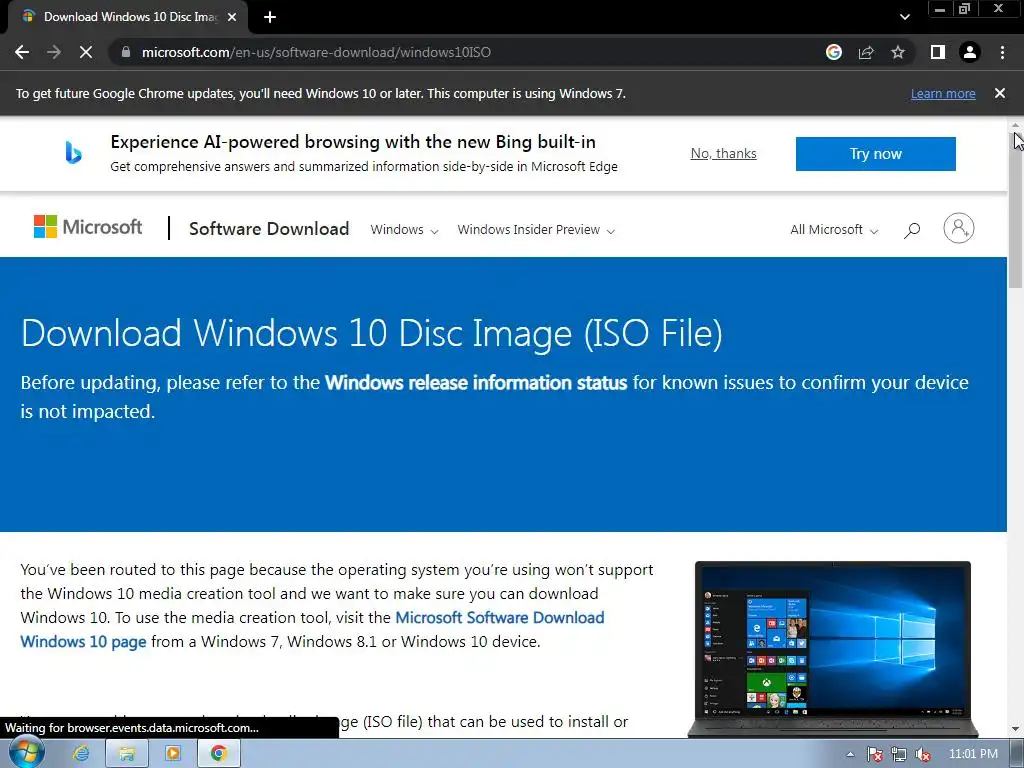1024x768 pixels.
Task: Close the Download Windows 10 Disc Image tab
Action: [x=232, y=17]
